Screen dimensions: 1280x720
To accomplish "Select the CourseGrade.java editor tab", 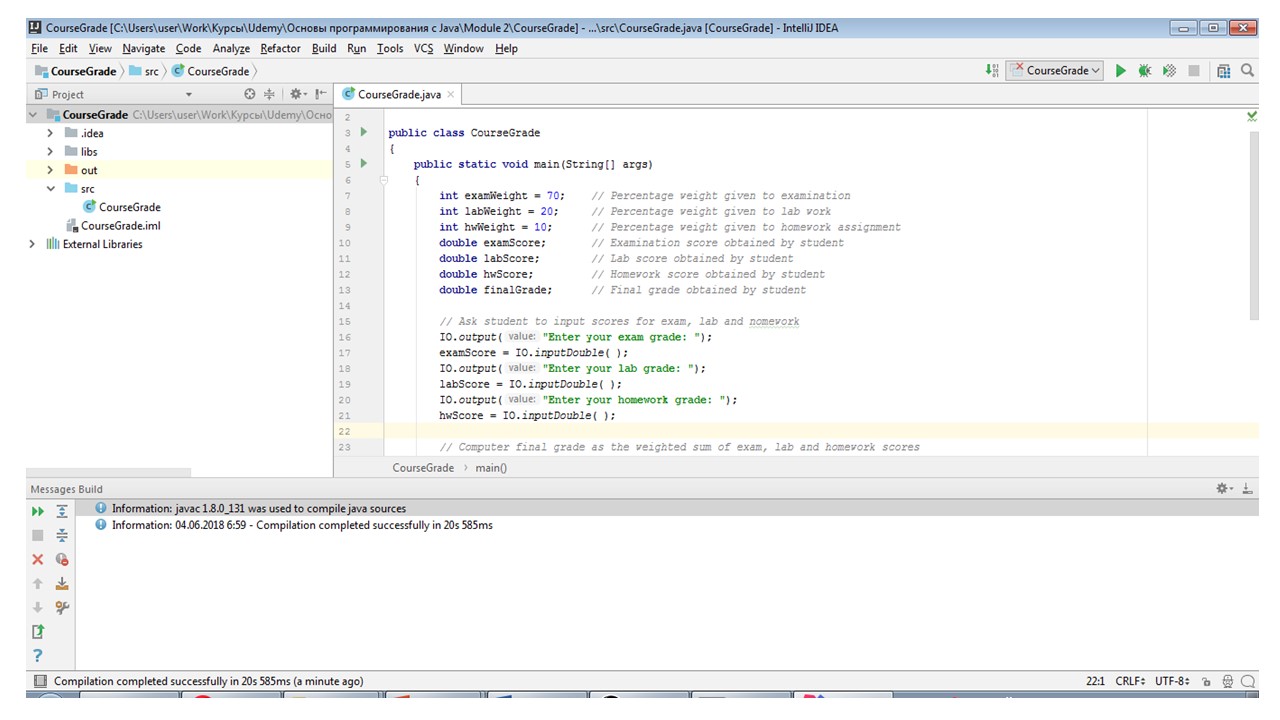I will click(x=398, y=95).
